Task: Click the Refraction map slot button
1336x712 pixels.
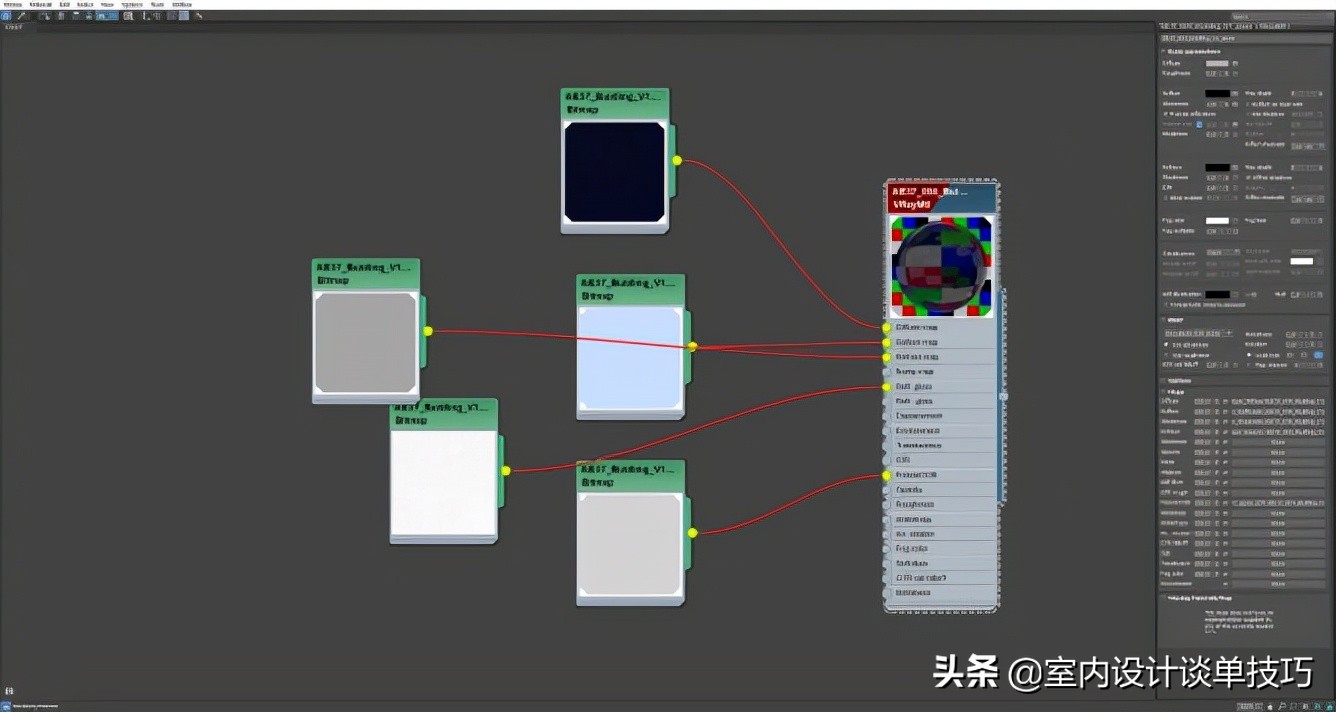Action: 1280,431
